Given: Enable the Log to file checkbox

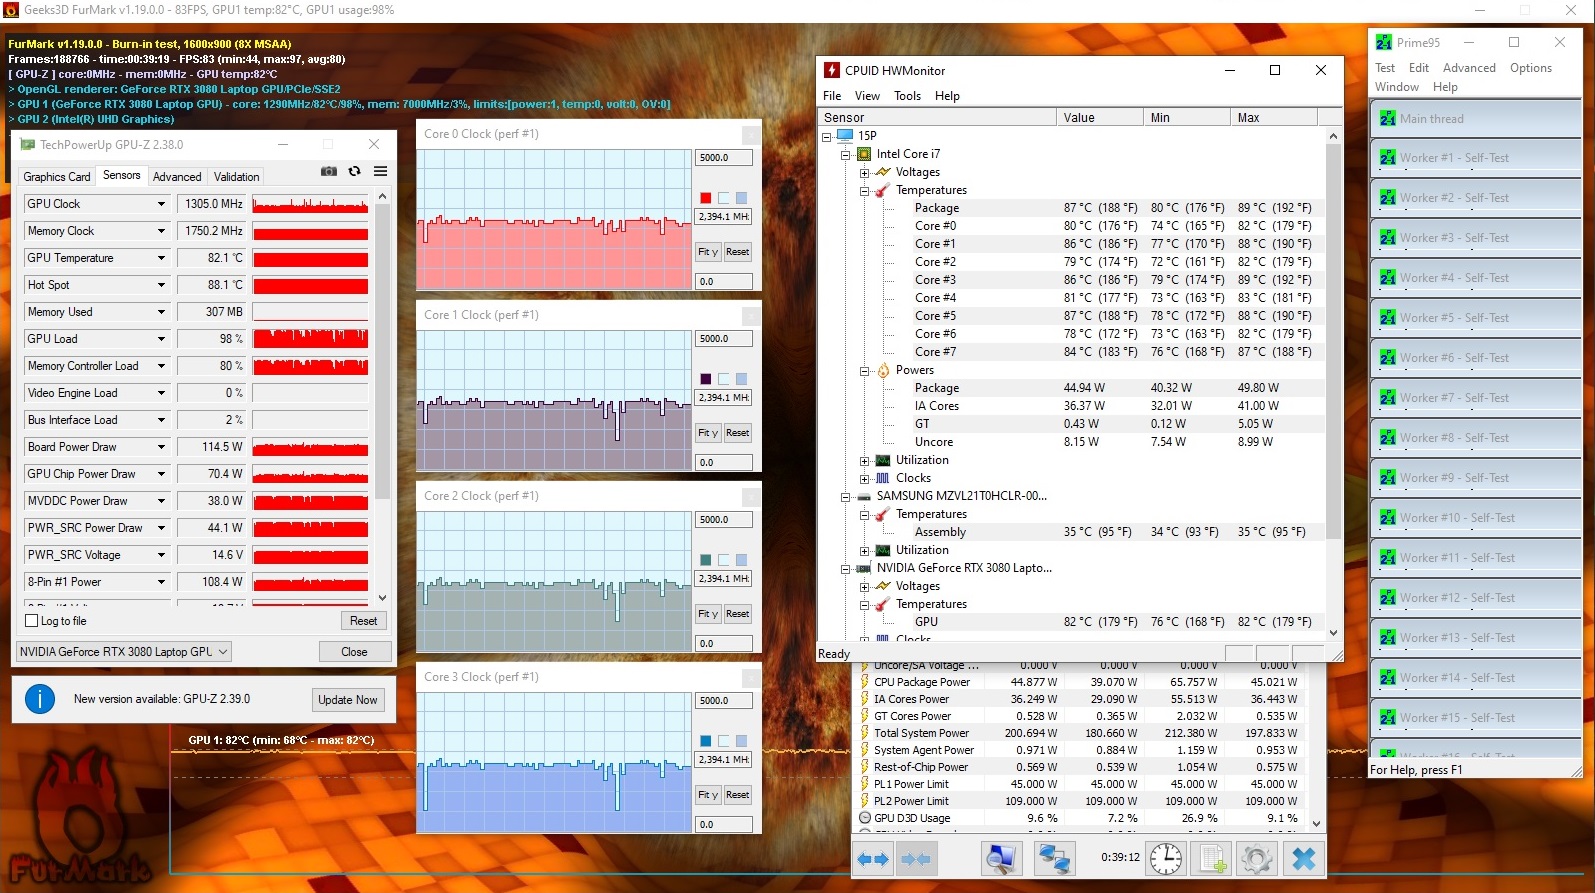Looking at the screenshot, I should (x=31, y=621).
